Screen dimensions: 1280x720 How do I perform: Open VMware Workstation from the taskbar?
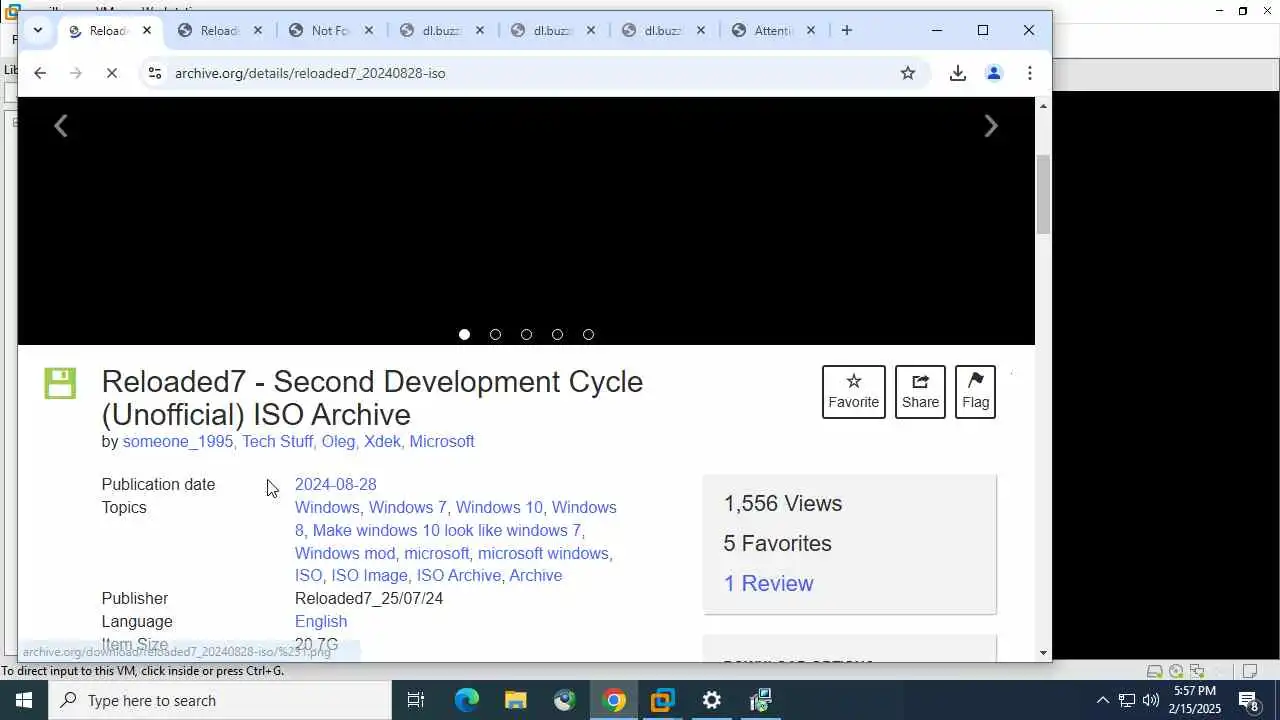[x=663, y=700]
